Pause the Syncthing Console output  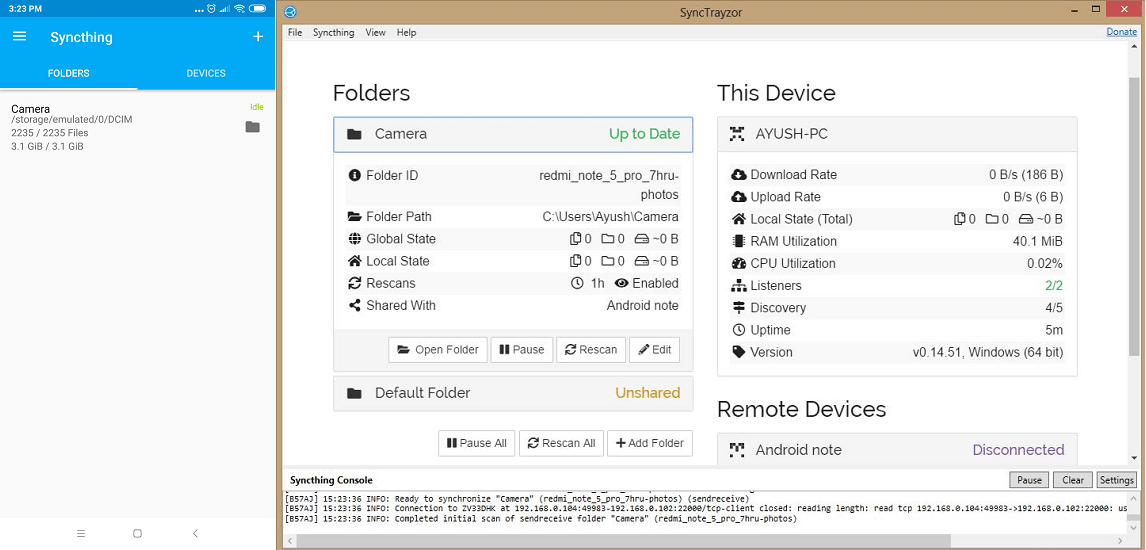point(1029,480)
